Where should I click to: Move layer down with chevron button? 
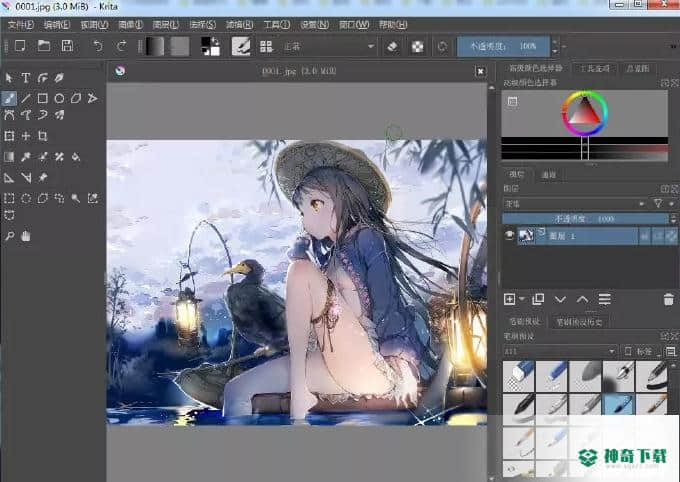point(560,299)
